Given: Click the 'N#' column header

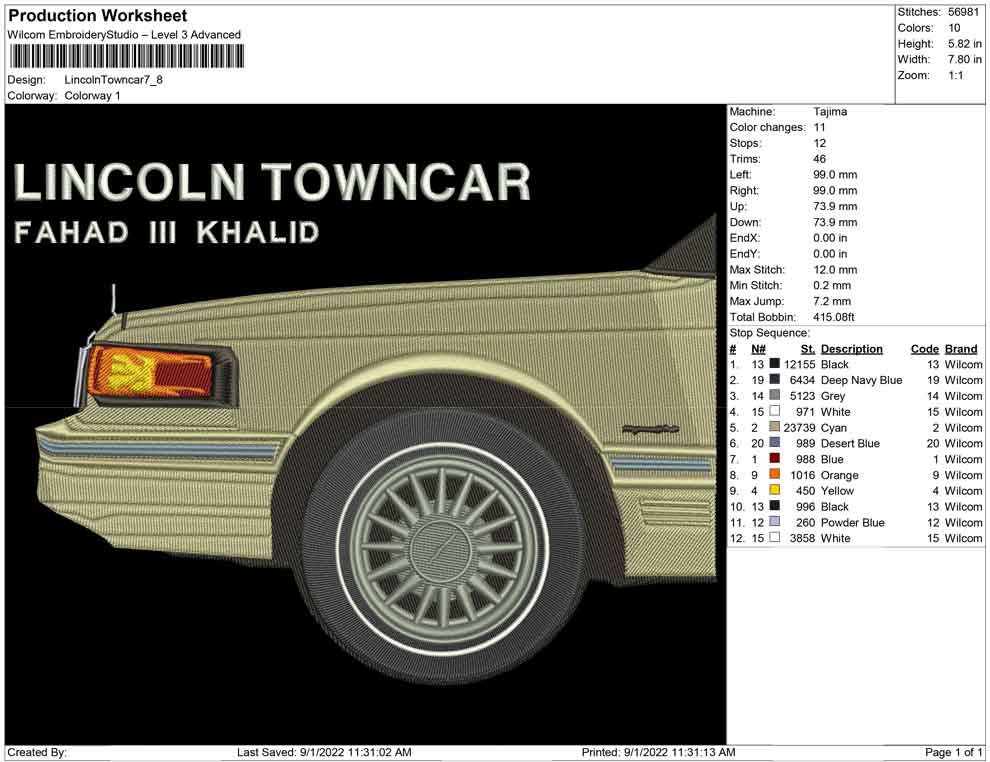Looking at the screenshot, I should click(x=758, y=348).
